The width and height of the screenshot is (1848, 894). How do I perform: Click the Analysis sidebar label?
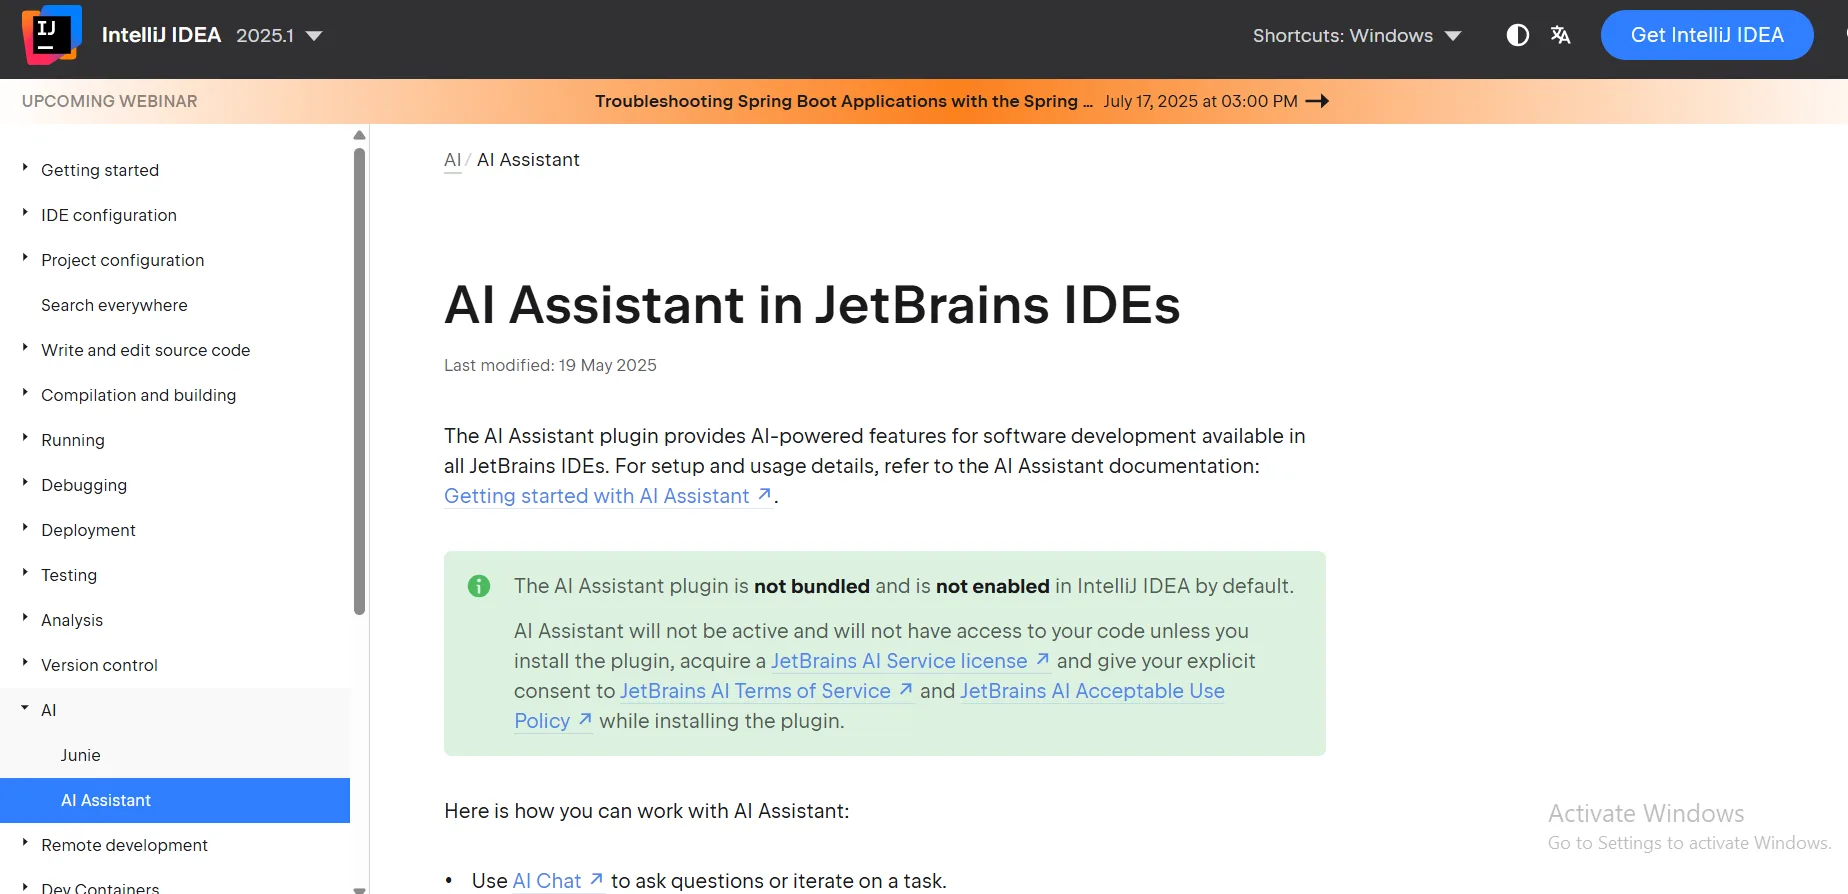pyautogui.click(x=72, y=620)
